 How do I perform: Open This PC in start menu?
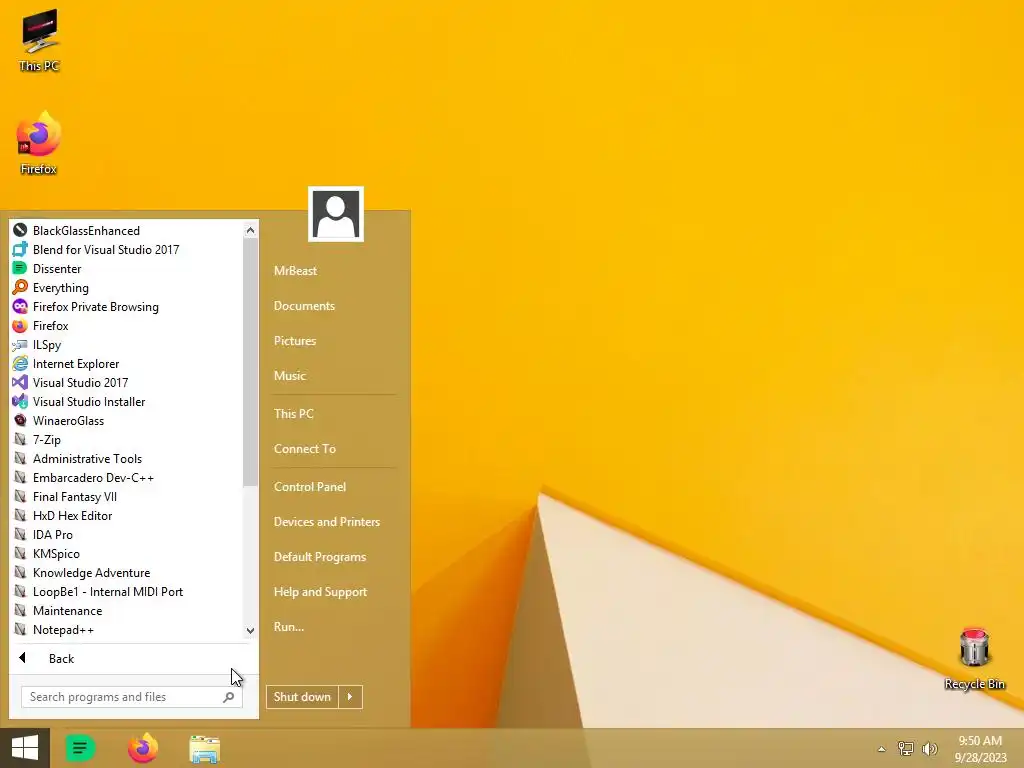coord(294,413)
